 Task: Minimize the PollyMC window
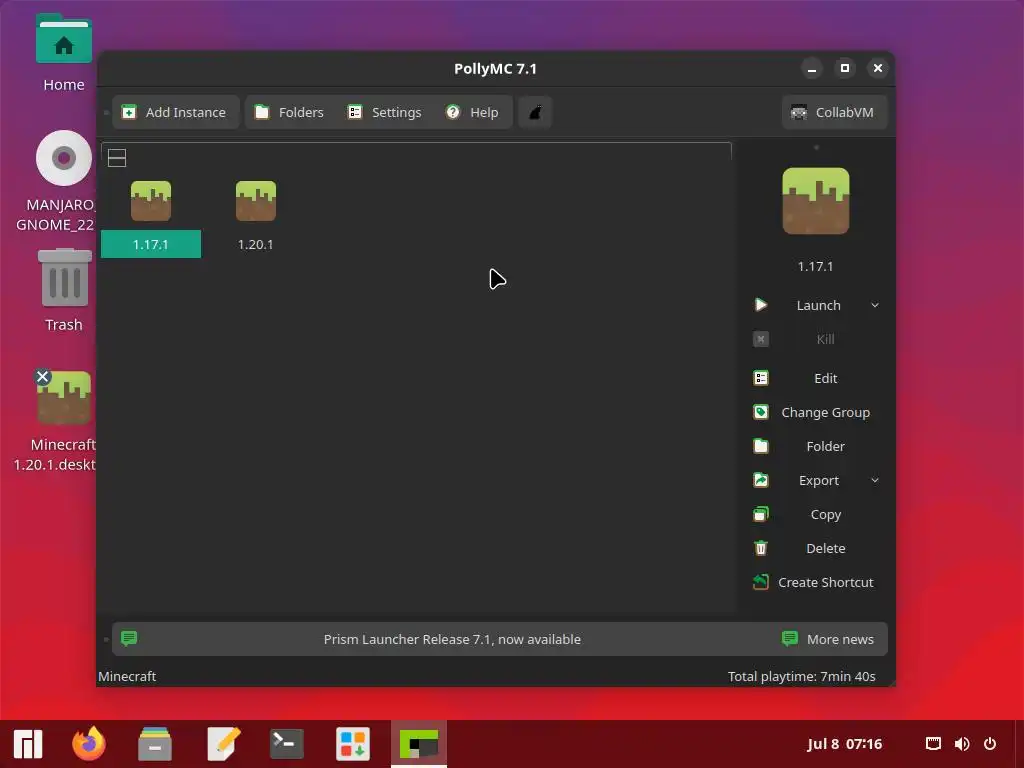(812, 69)
